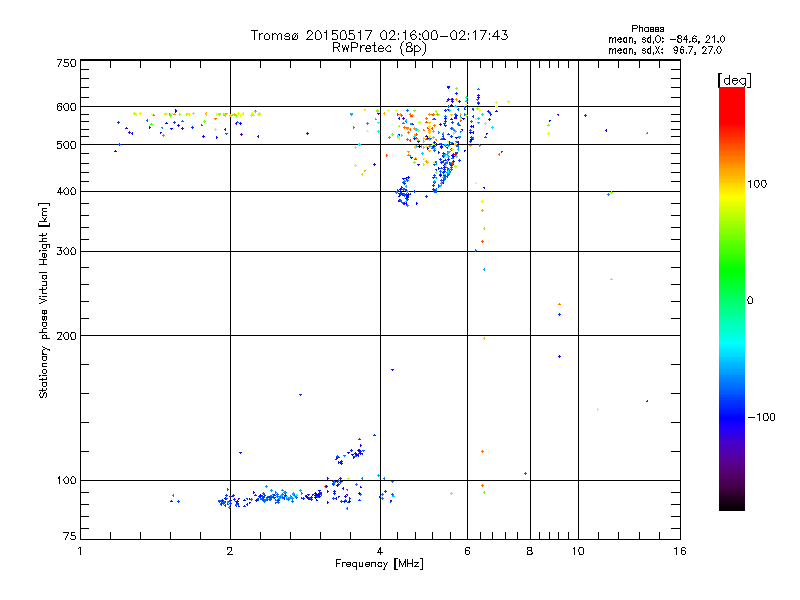Click the 'Phases' header text

[x=647, y=29]
